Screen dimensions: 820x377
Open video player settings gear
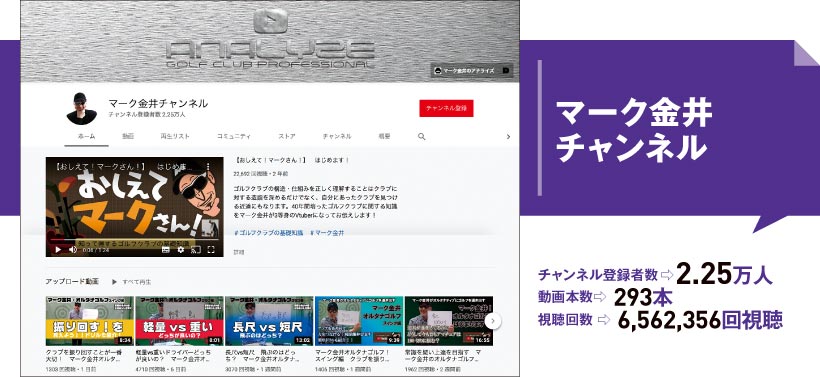tap(180, 250)
